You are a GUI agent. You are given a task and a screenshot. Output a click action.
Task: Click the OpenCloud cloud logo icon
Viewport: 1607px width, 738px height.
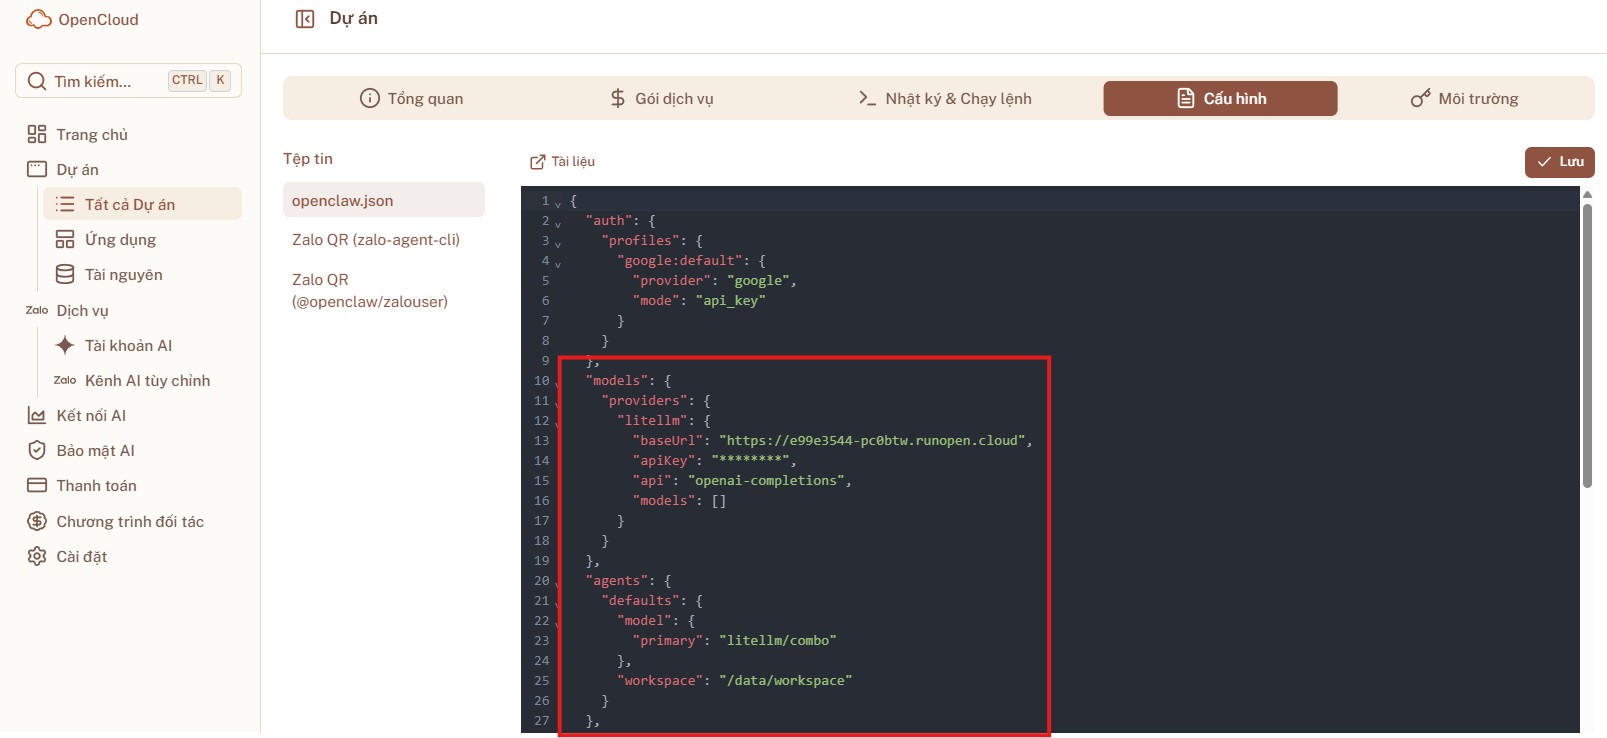(x=38, y=19)
